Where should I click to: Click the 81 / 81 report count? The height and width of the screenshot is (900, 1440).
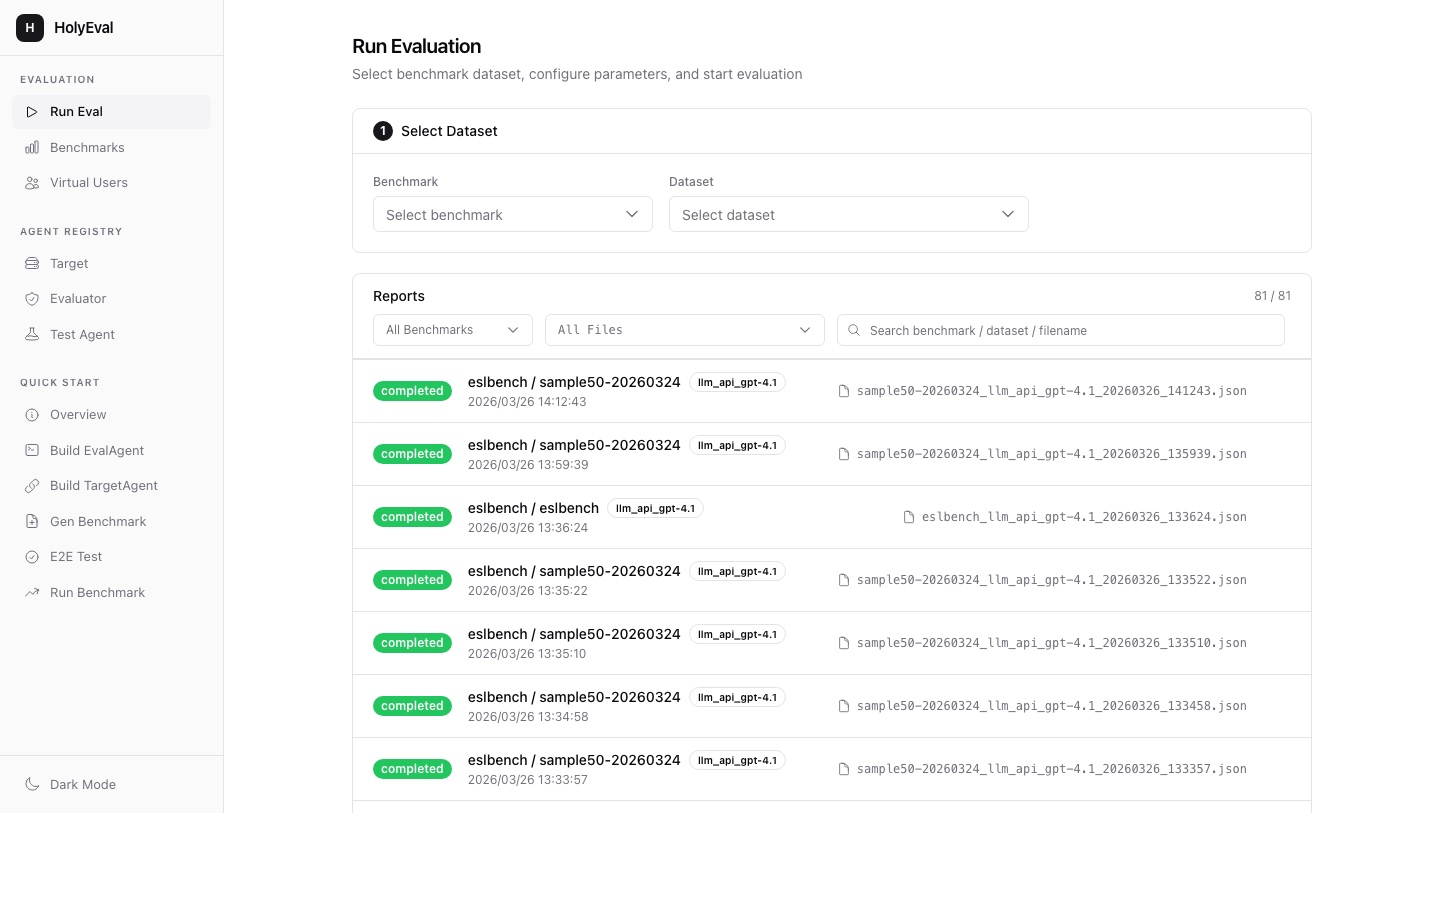[x=1272, y=296]
